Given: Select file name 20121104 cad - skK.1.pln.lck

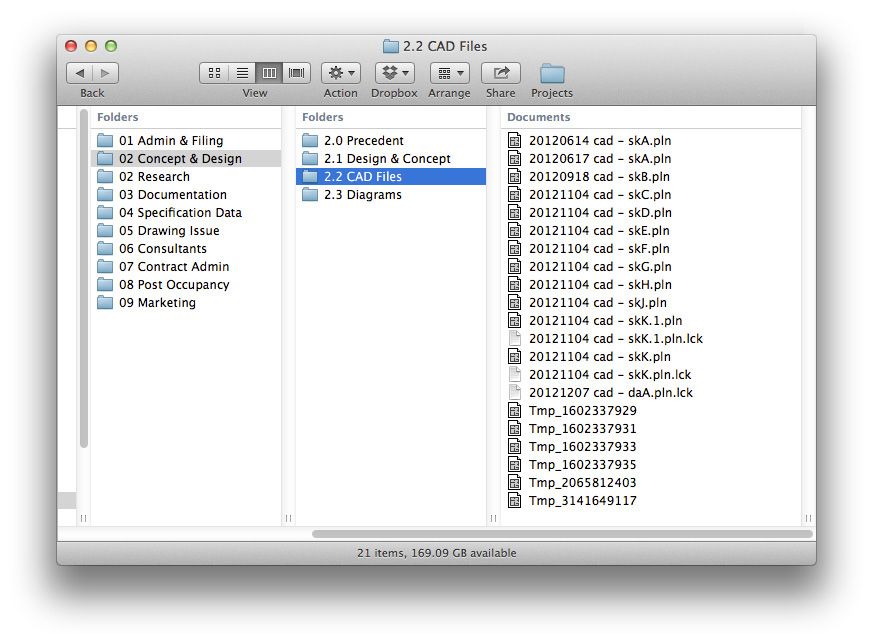Looking at the screenshot, I should pos(616,338).
